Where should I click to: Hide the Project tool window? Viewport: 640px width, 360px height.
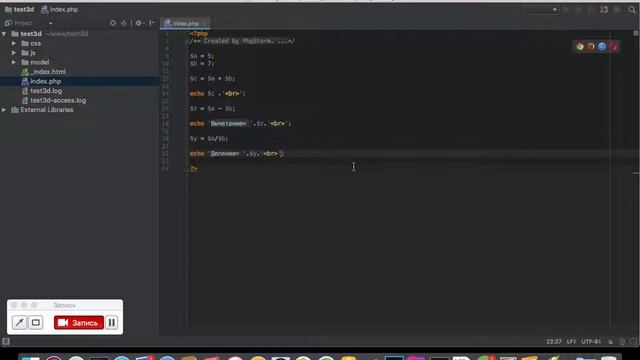pos(152,23)
